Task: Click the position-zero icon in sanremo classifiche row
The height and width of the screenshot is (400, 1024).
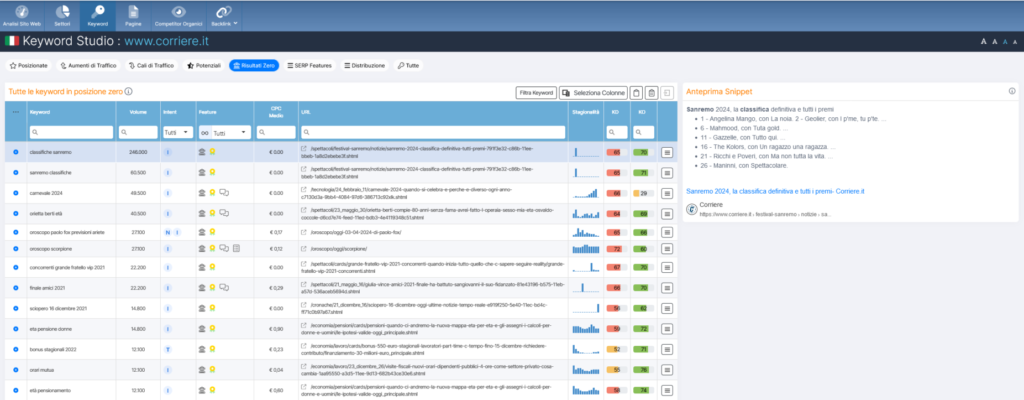Action: [202, 172]
